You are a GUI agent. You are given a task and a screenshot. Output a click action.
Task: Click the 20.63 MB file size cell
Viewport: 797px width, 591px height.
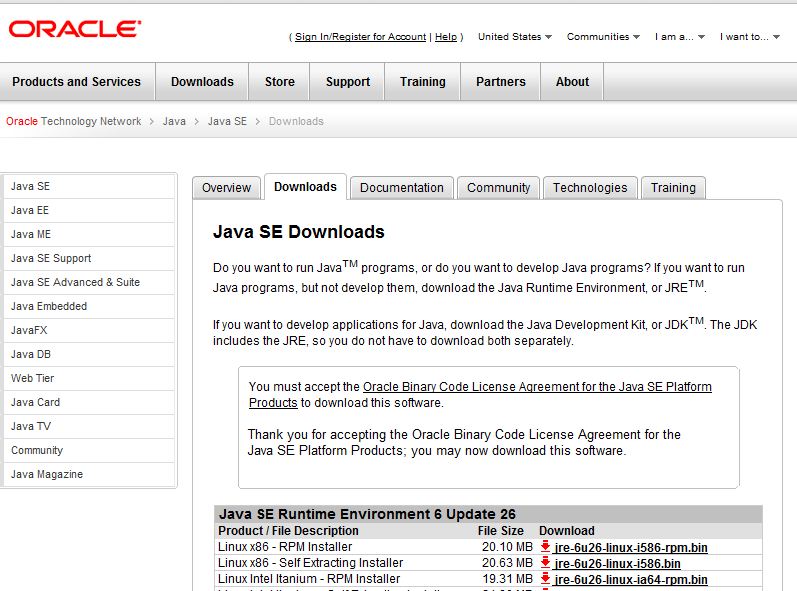pos(507,563)
